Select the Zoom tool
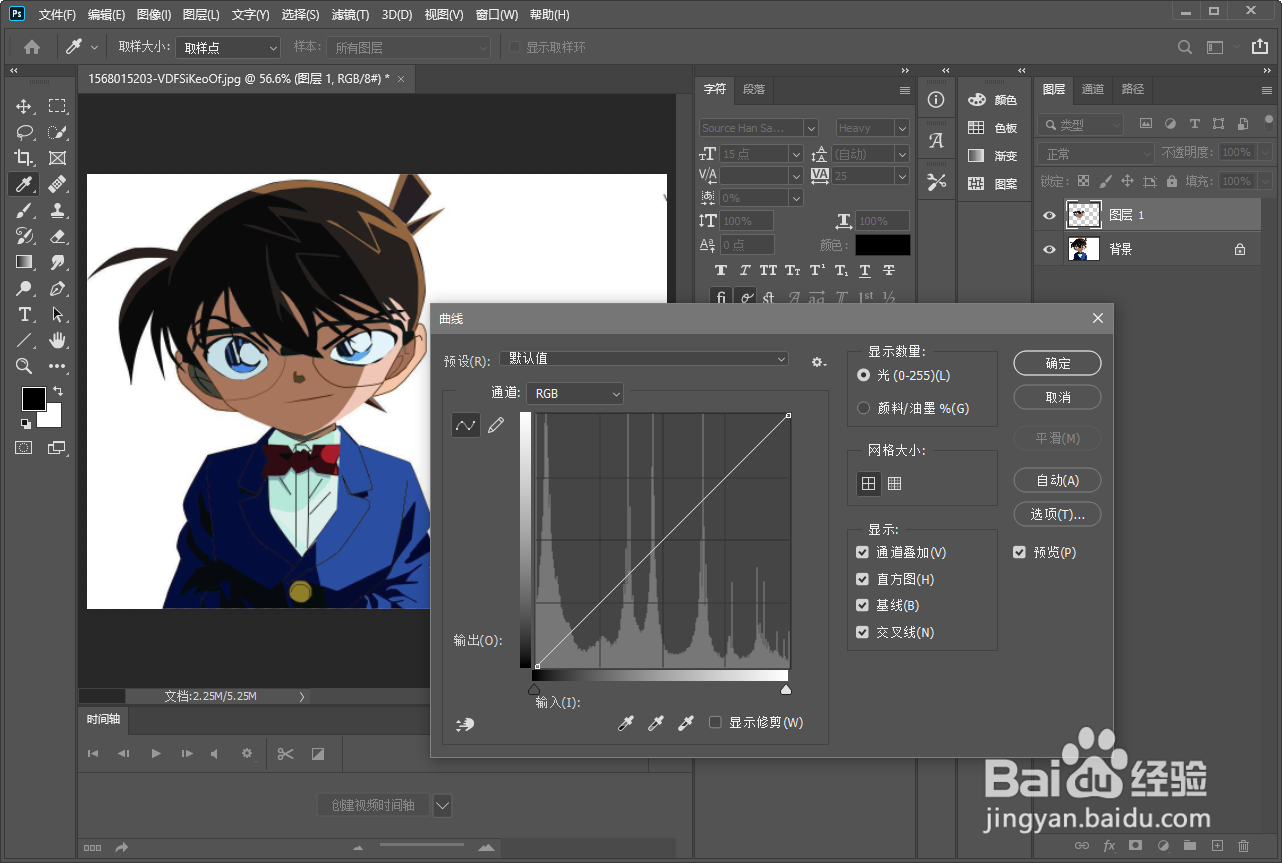This screenshot has width=1282, height=863. [24, 366]
